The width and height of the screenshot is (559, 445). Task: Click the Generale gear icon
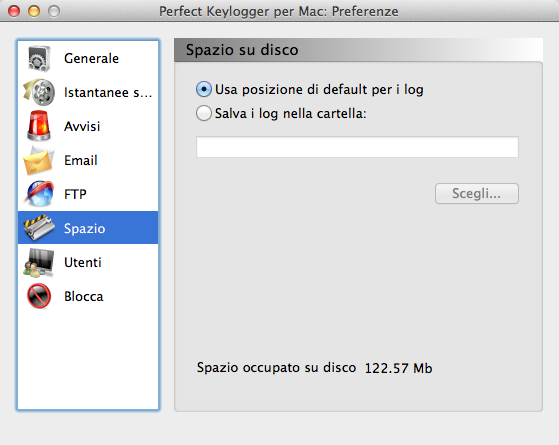(39, 58)
